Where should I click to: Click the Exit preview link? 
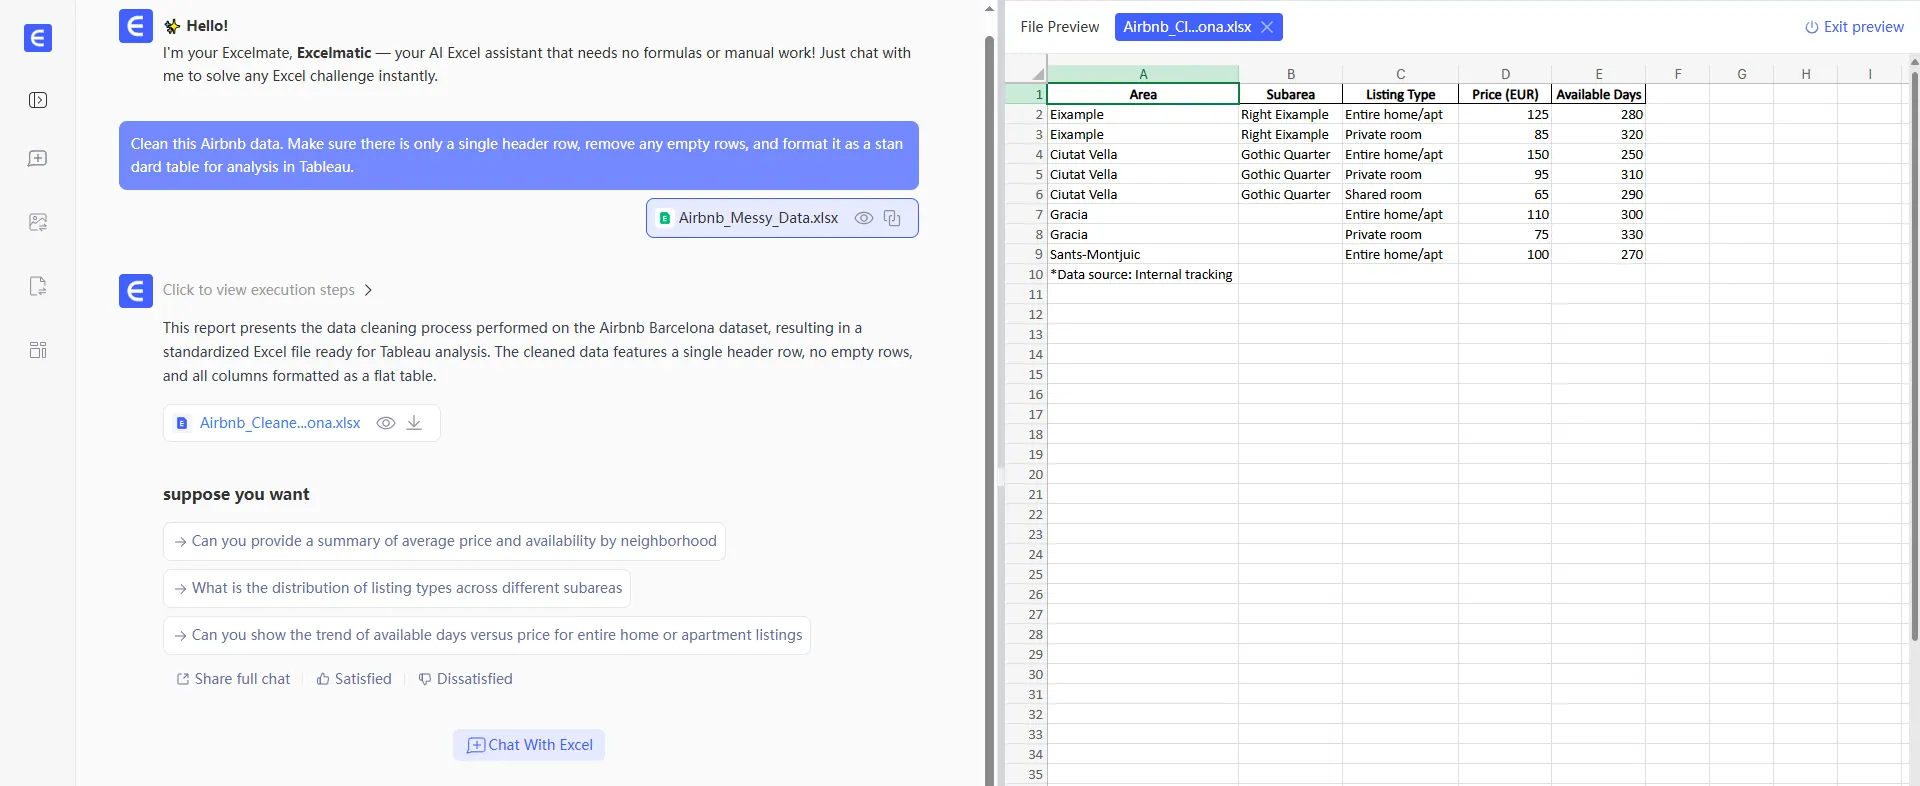(x=1854, y=27)
